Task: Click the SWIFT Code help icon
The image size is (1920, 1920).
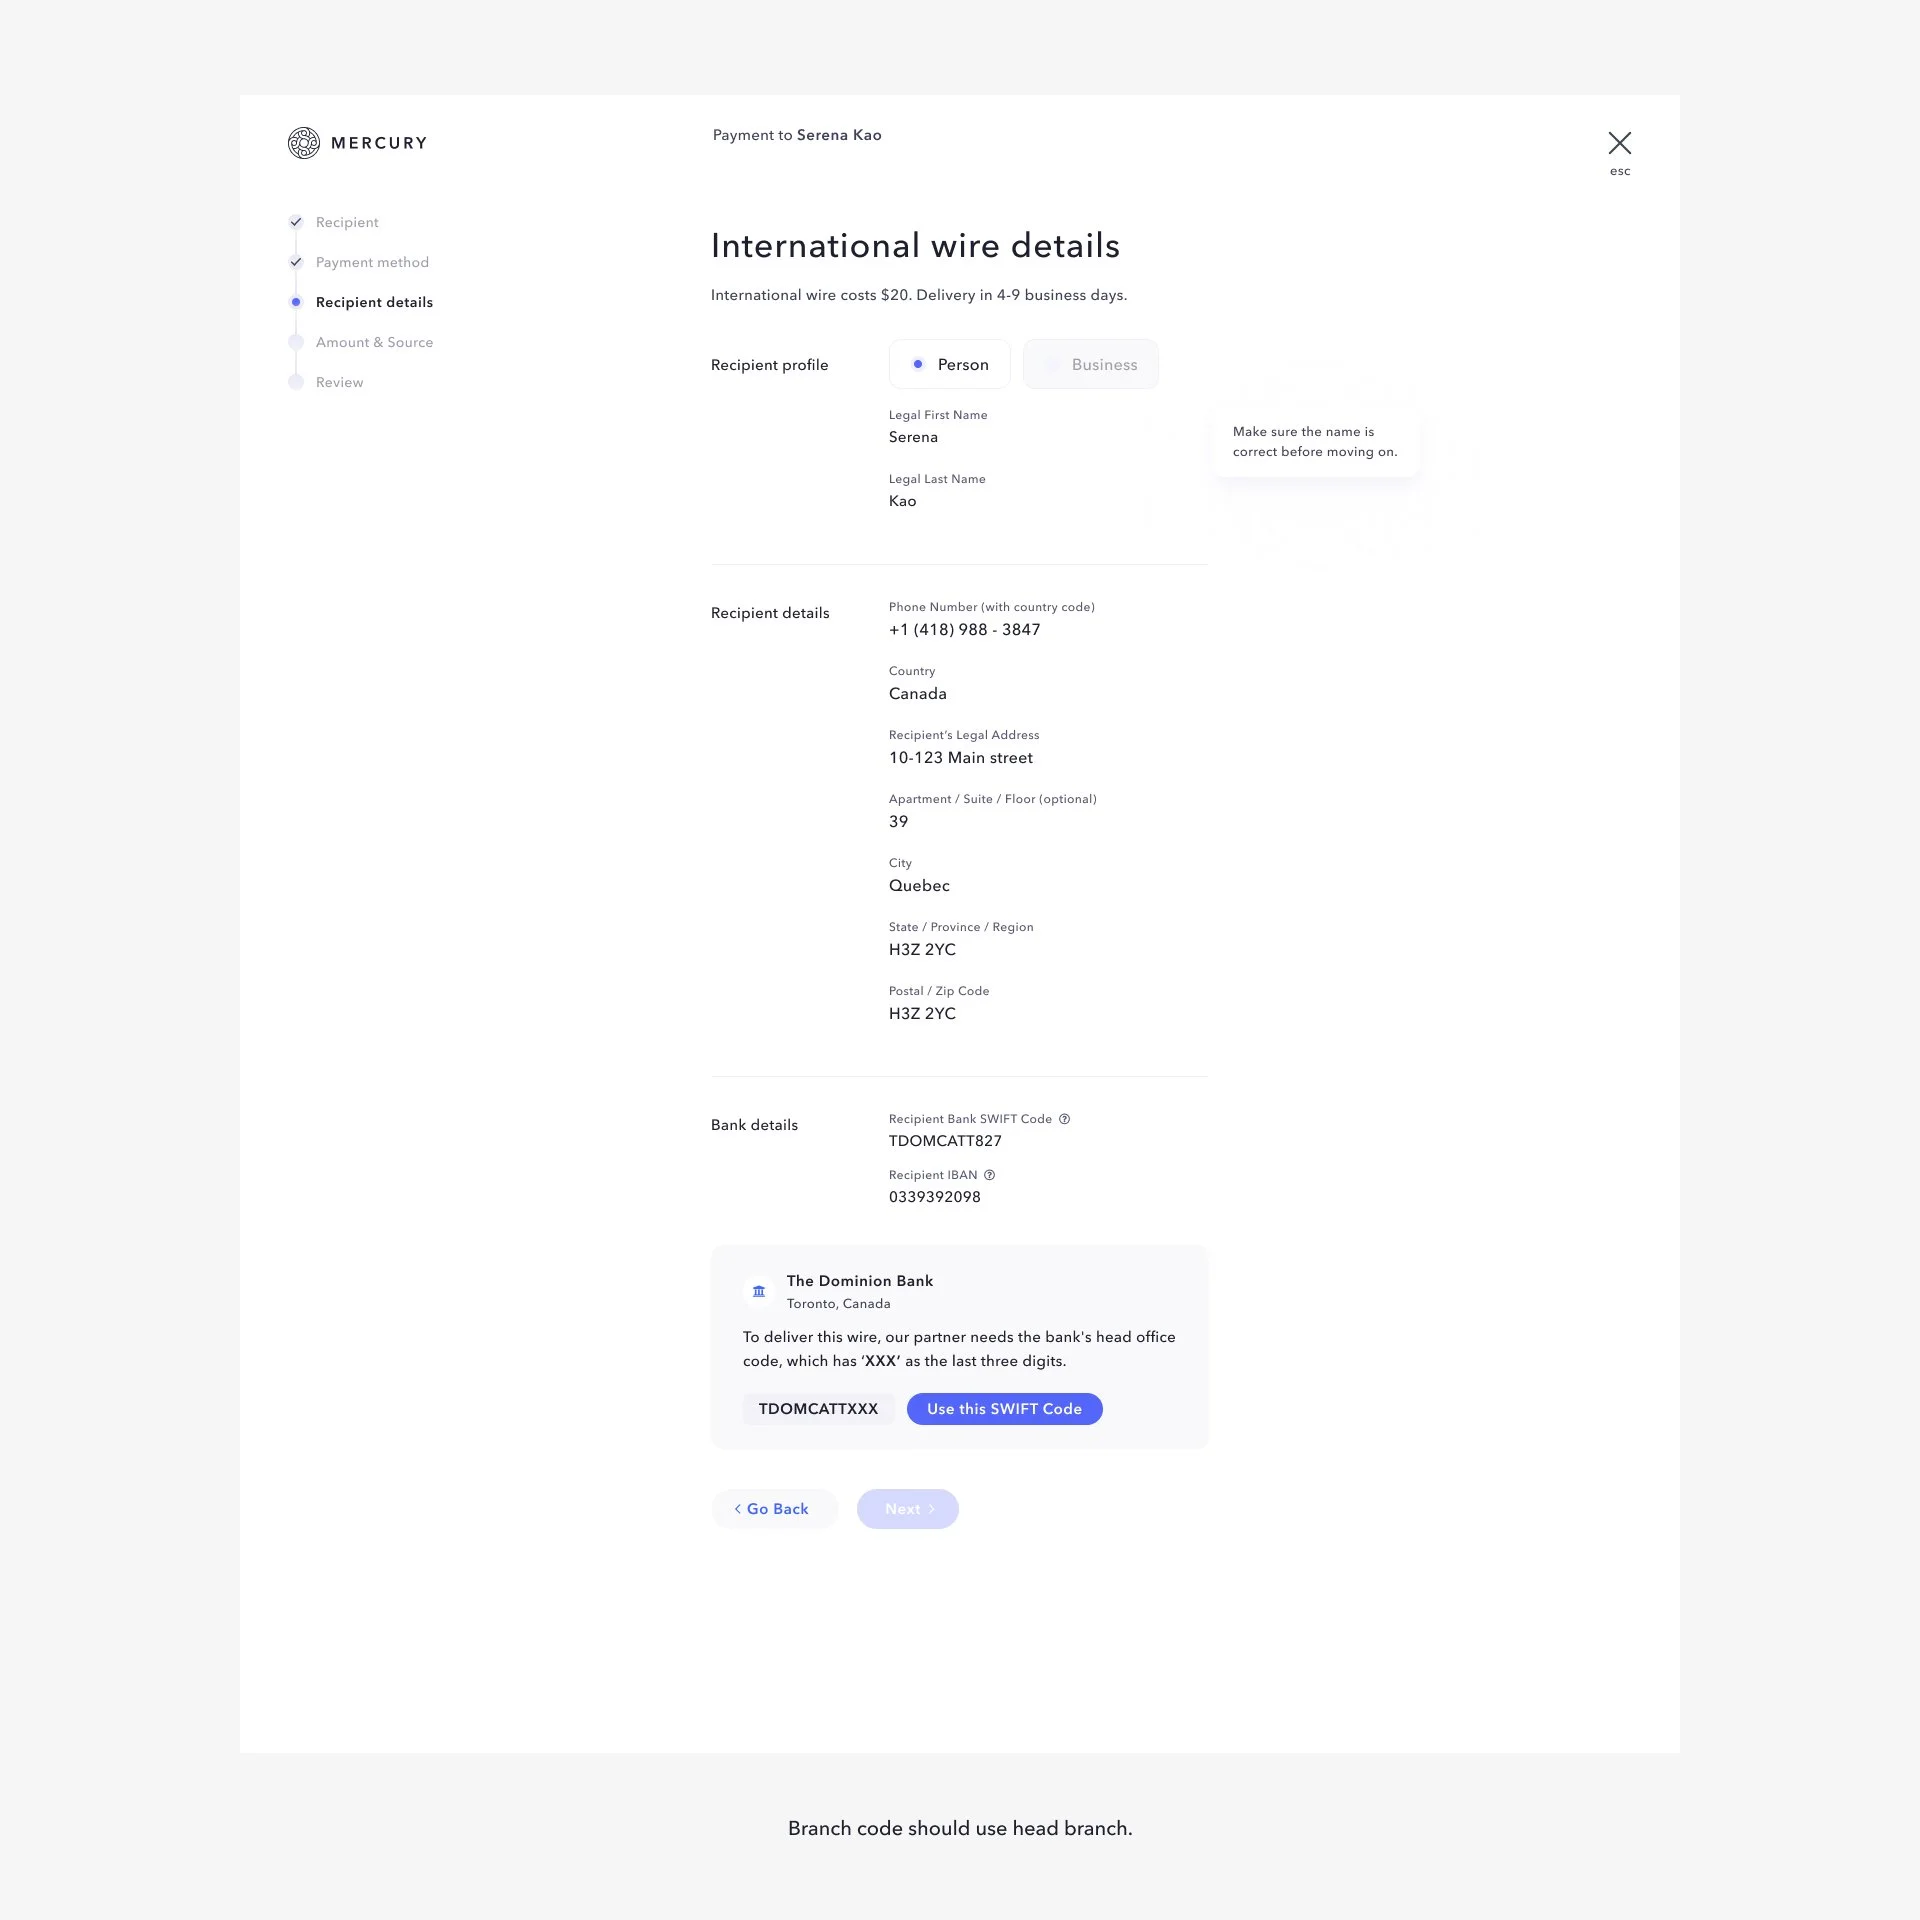Action: (1064, 1119)
